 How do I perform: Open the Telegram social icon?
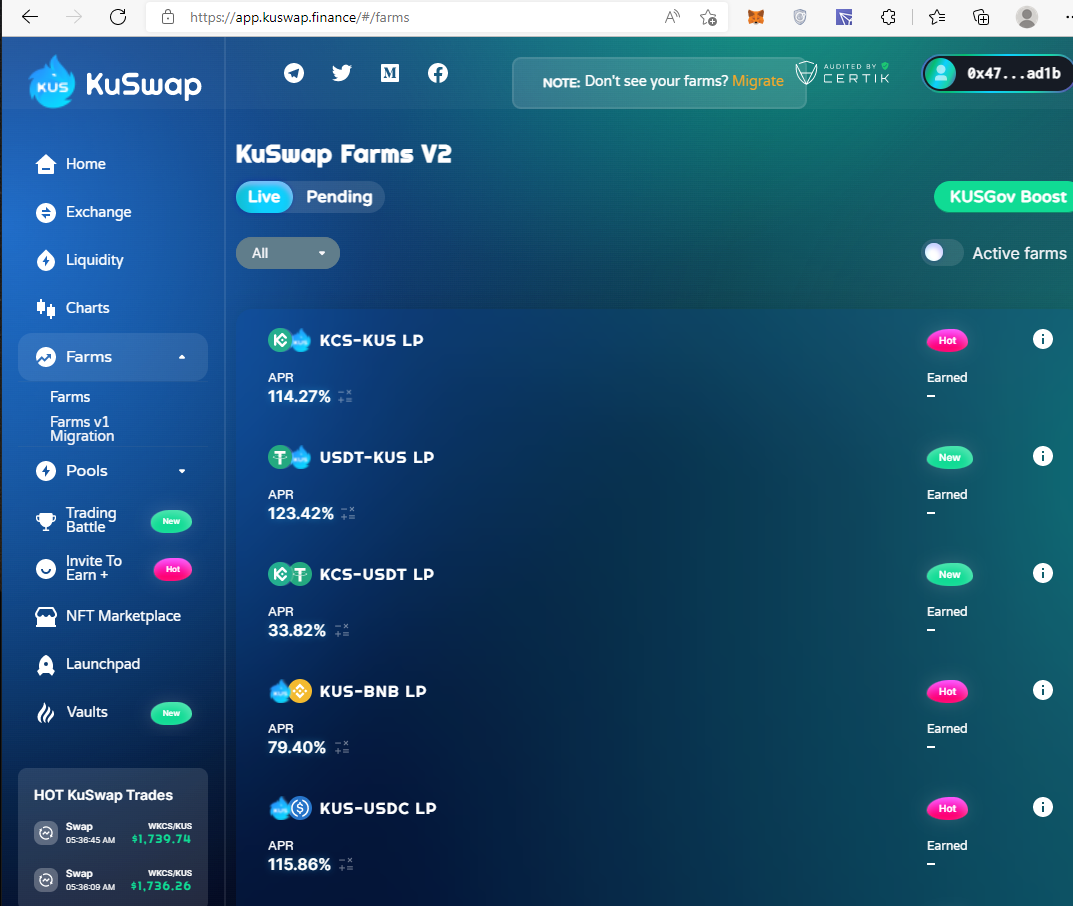pos(294,73)
